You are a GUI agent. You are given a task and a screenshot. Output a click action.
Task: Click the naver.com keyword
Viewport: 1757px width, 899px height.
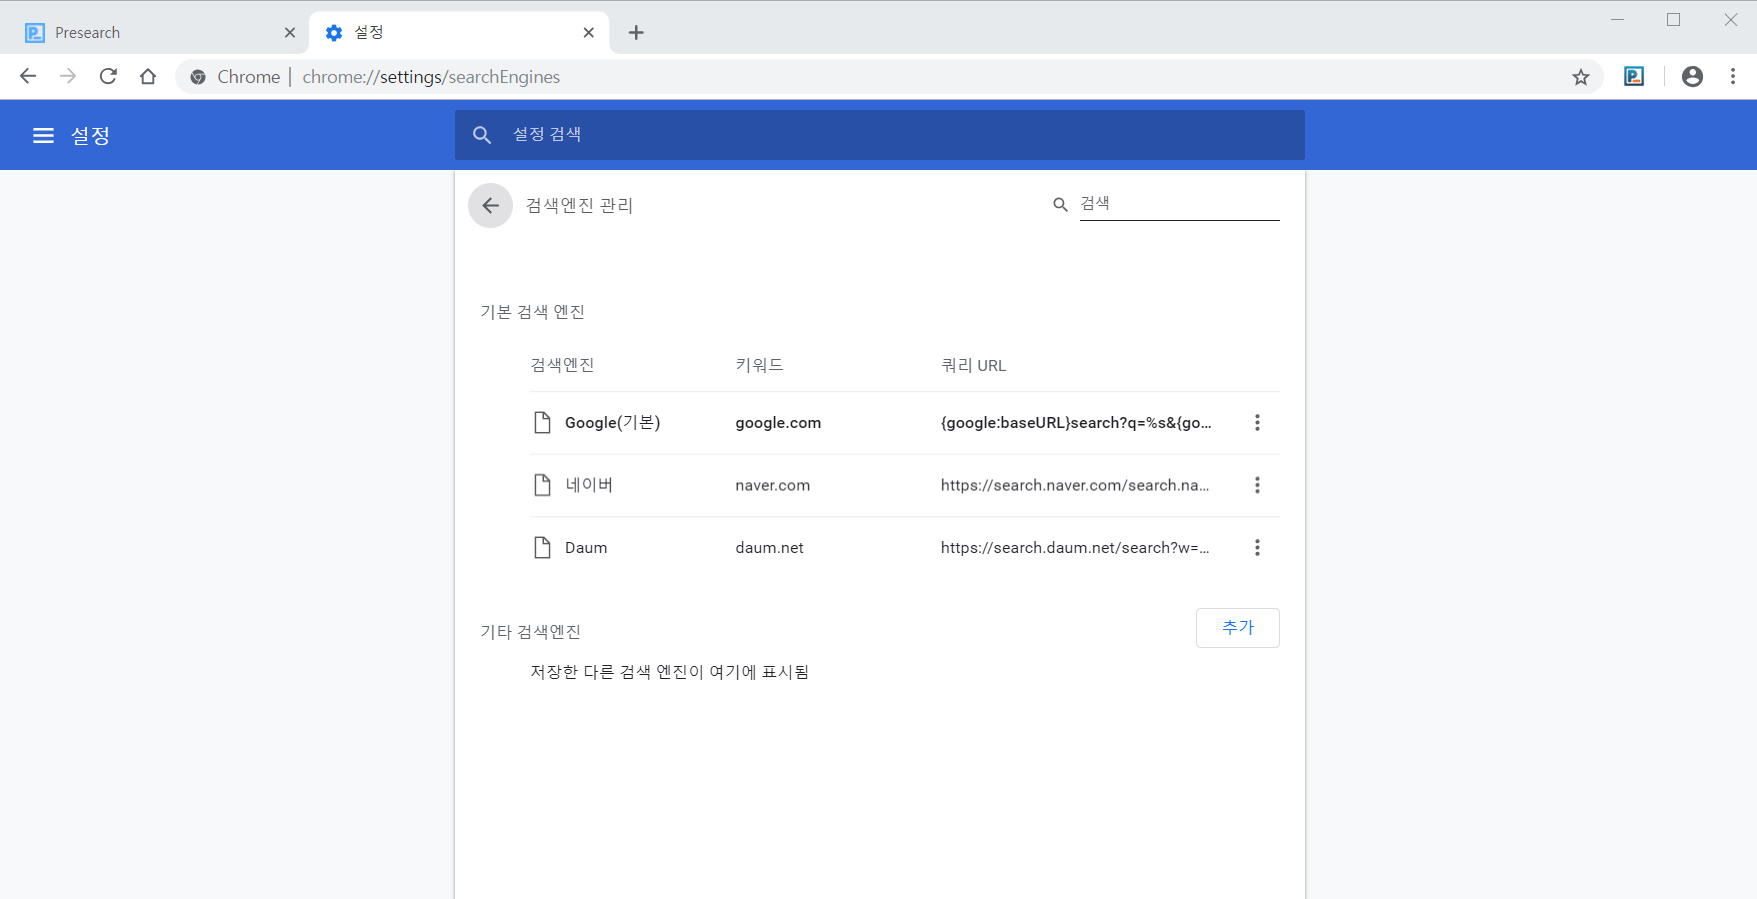[773, 485]
